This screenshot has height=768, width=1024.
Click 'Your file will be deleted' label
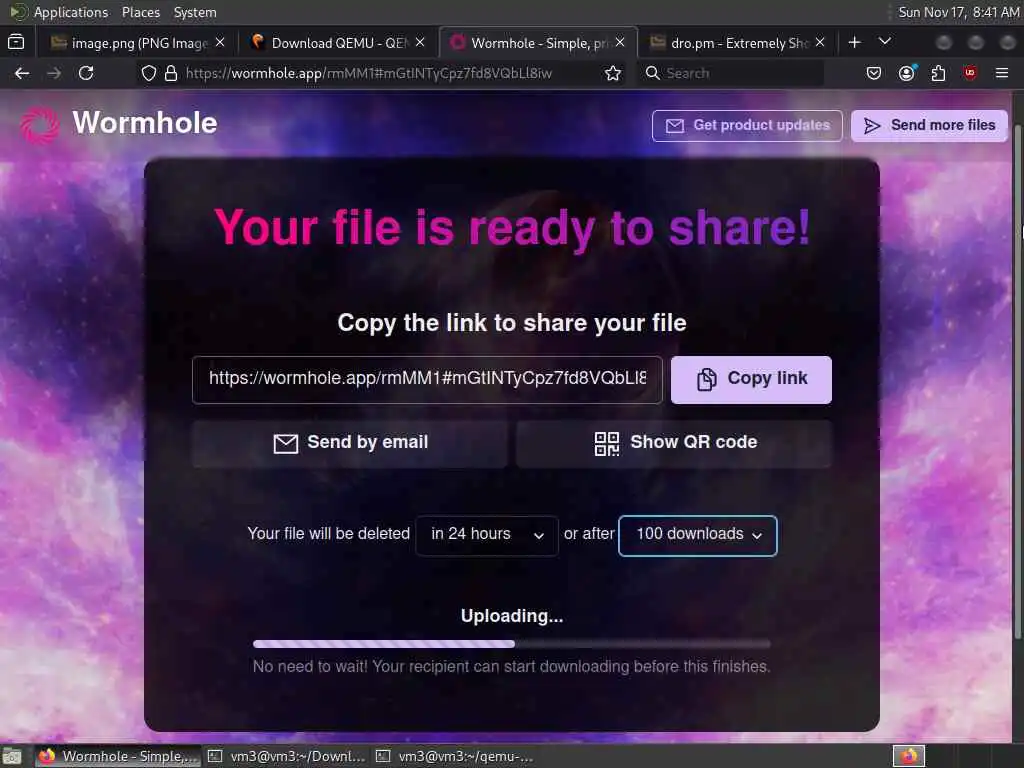pyautogui.click(x=328, y=534)
